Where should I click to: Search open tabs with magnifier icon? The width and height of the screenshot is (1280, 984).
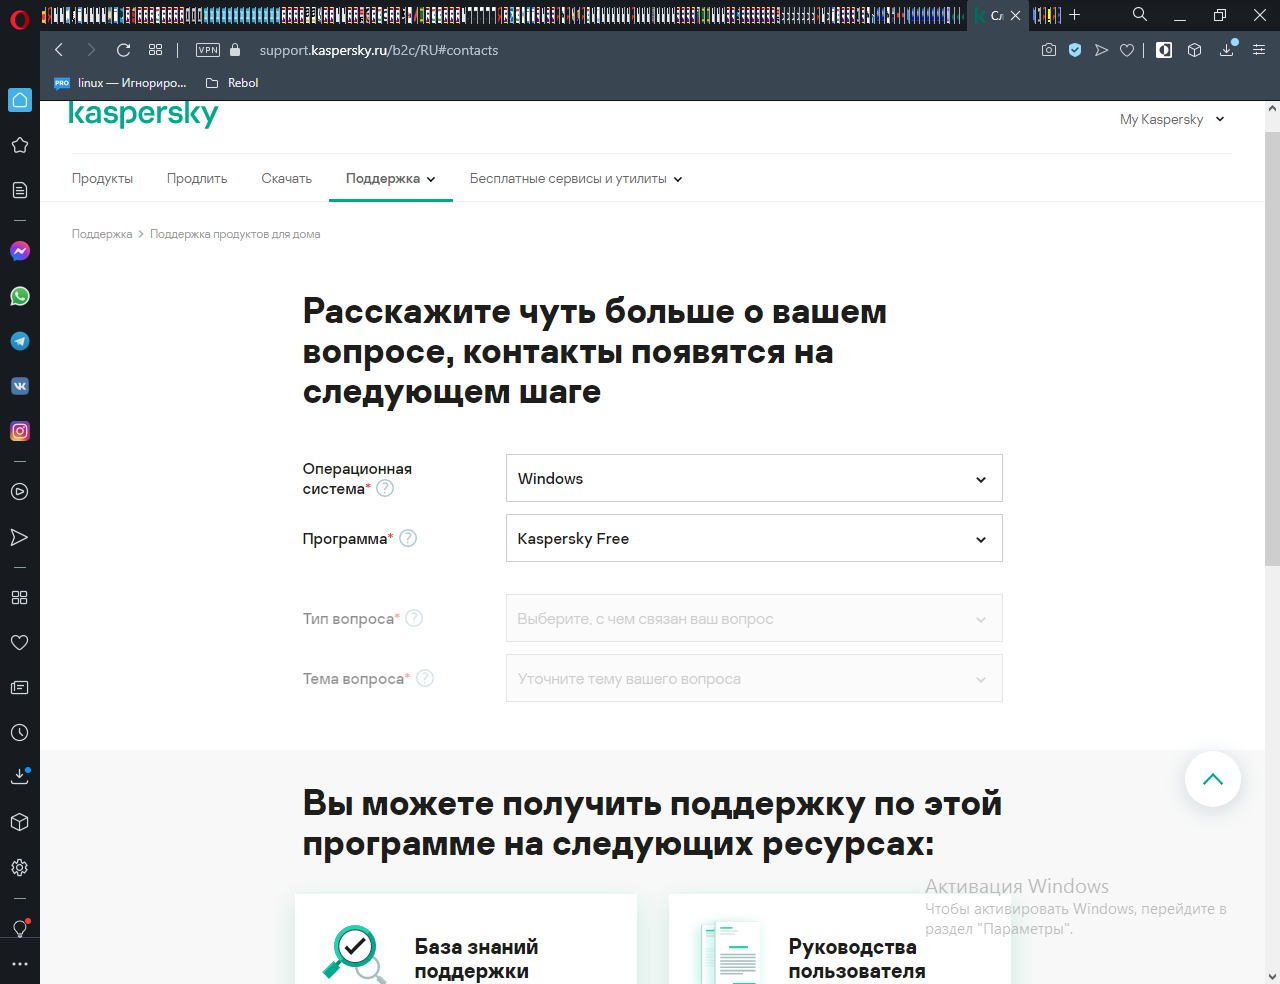click(1140, 15)
